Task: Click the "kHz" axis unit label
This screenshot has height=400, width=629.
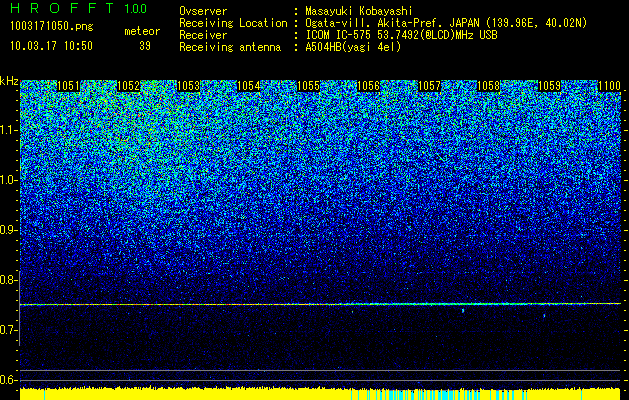Action: tap(9, 81)
